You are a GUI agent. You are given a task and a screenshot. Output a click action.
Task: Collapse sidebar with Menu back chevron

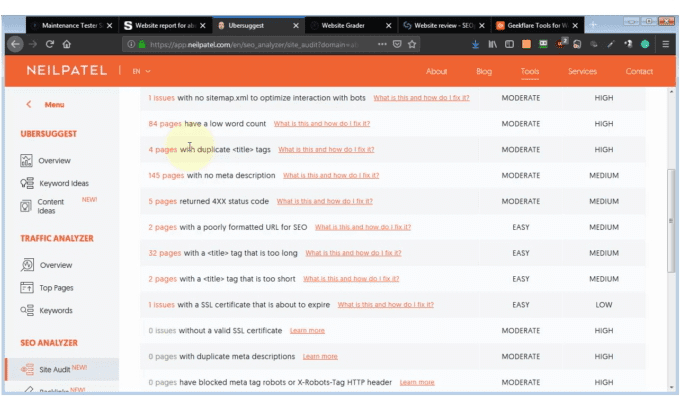(x=29, y=104)
